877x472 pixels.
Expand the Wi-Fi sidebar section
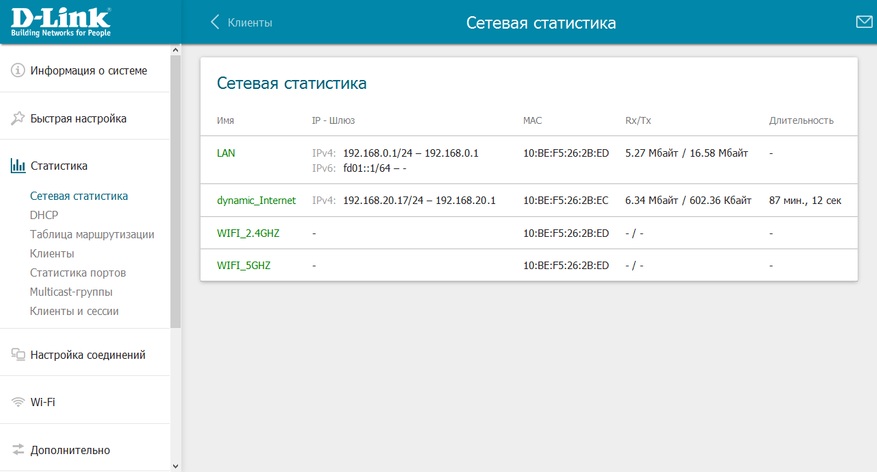click(43, 402)
